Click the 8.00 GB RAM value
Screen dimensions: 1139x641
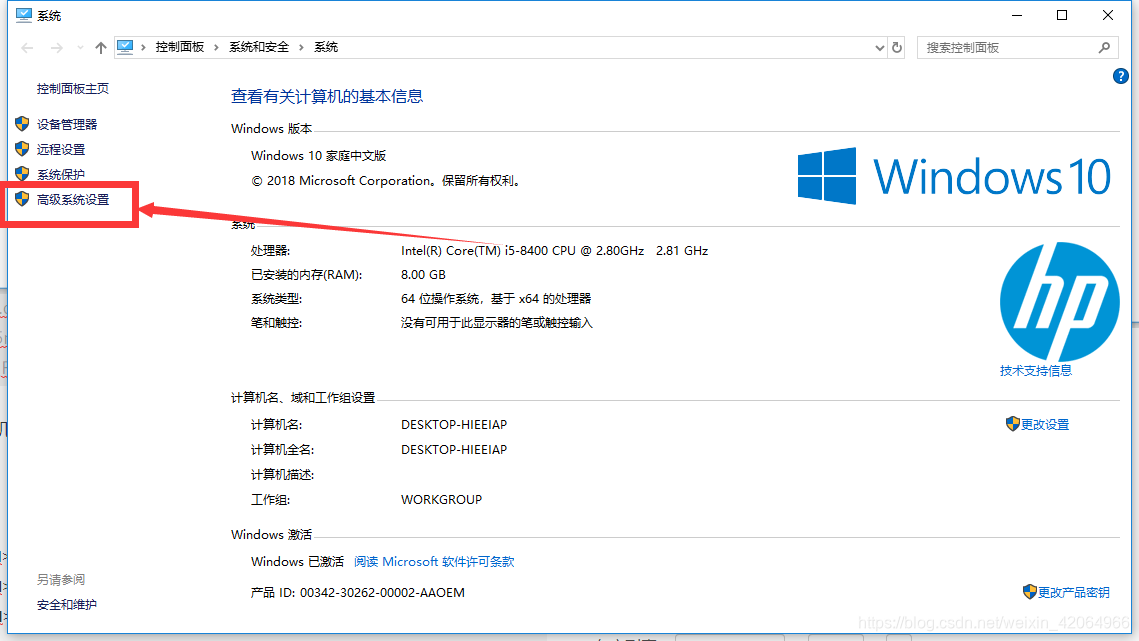point(423,275)
